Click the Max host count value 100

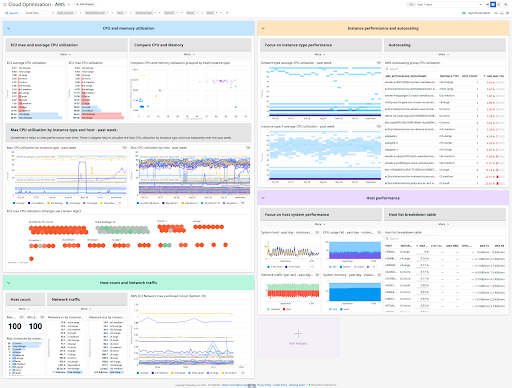pyautogui.click(x=15, y=326)
